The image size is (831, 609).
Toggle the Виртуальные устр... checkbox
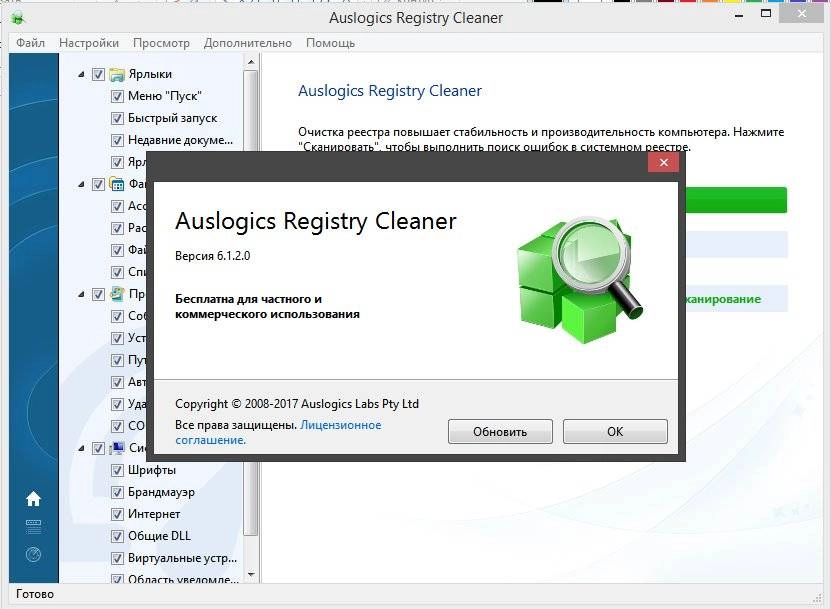(x=117, y=558)
